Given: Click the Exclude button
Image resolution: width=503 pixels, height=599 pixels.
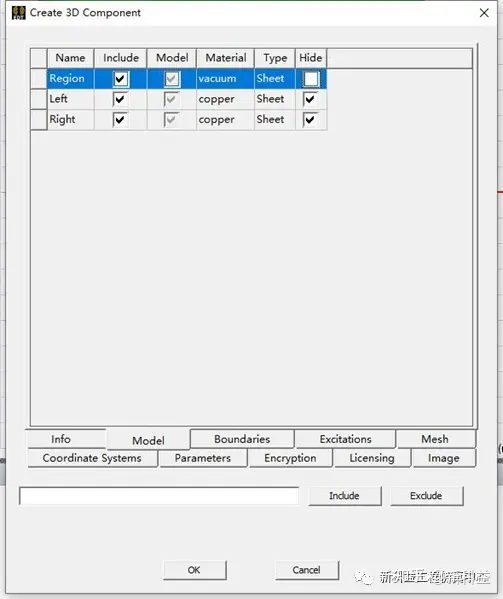Looking at the screenshot, I should point(426,495).
